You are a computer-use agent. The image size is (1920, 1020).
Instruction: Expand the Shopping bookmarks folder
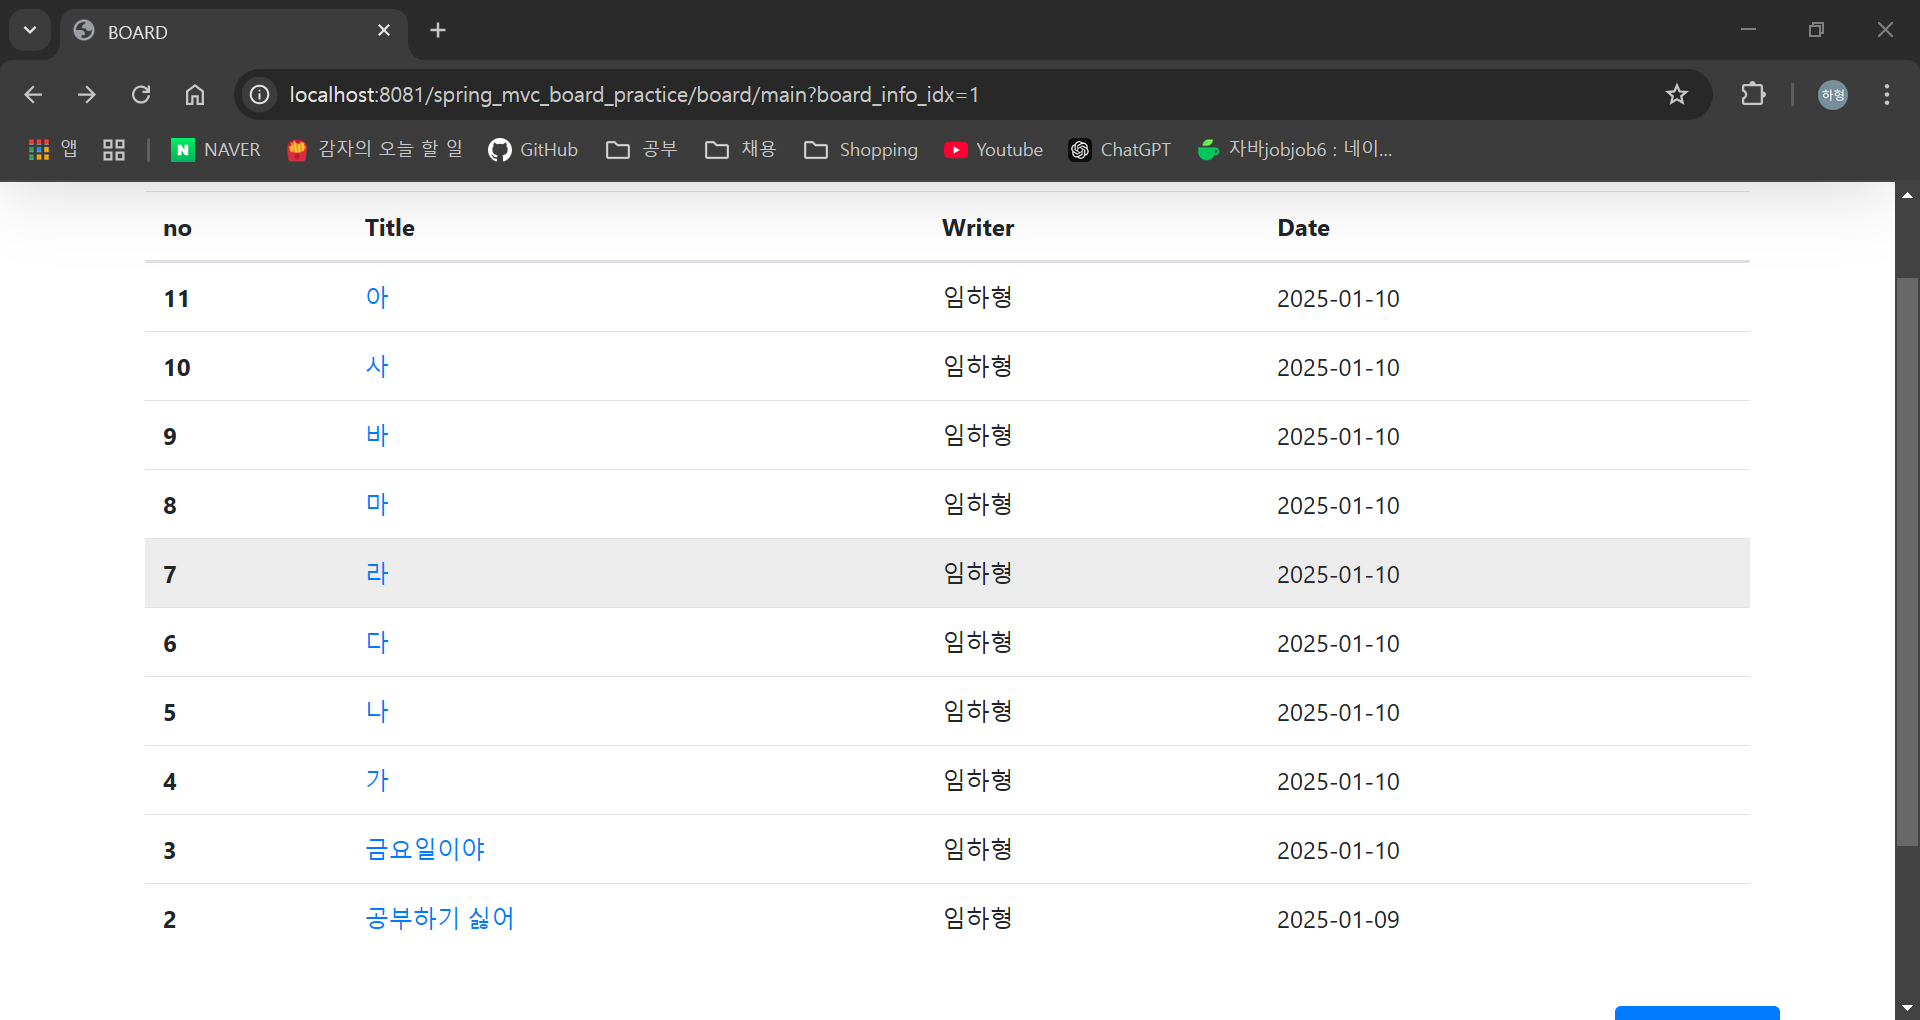click(x=860, y=149)
